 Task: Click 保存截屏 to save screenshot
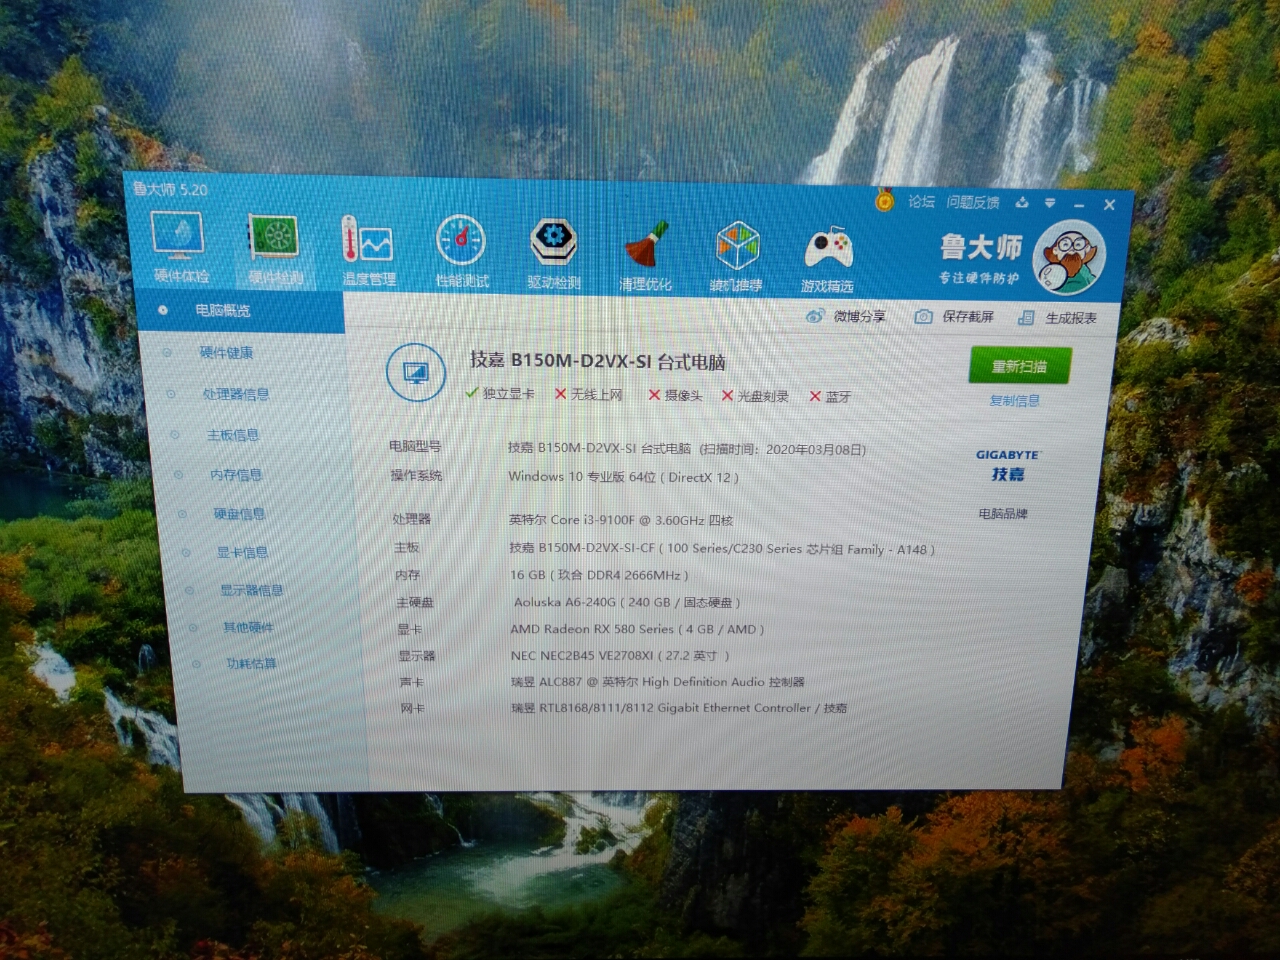tap(954, 316)
